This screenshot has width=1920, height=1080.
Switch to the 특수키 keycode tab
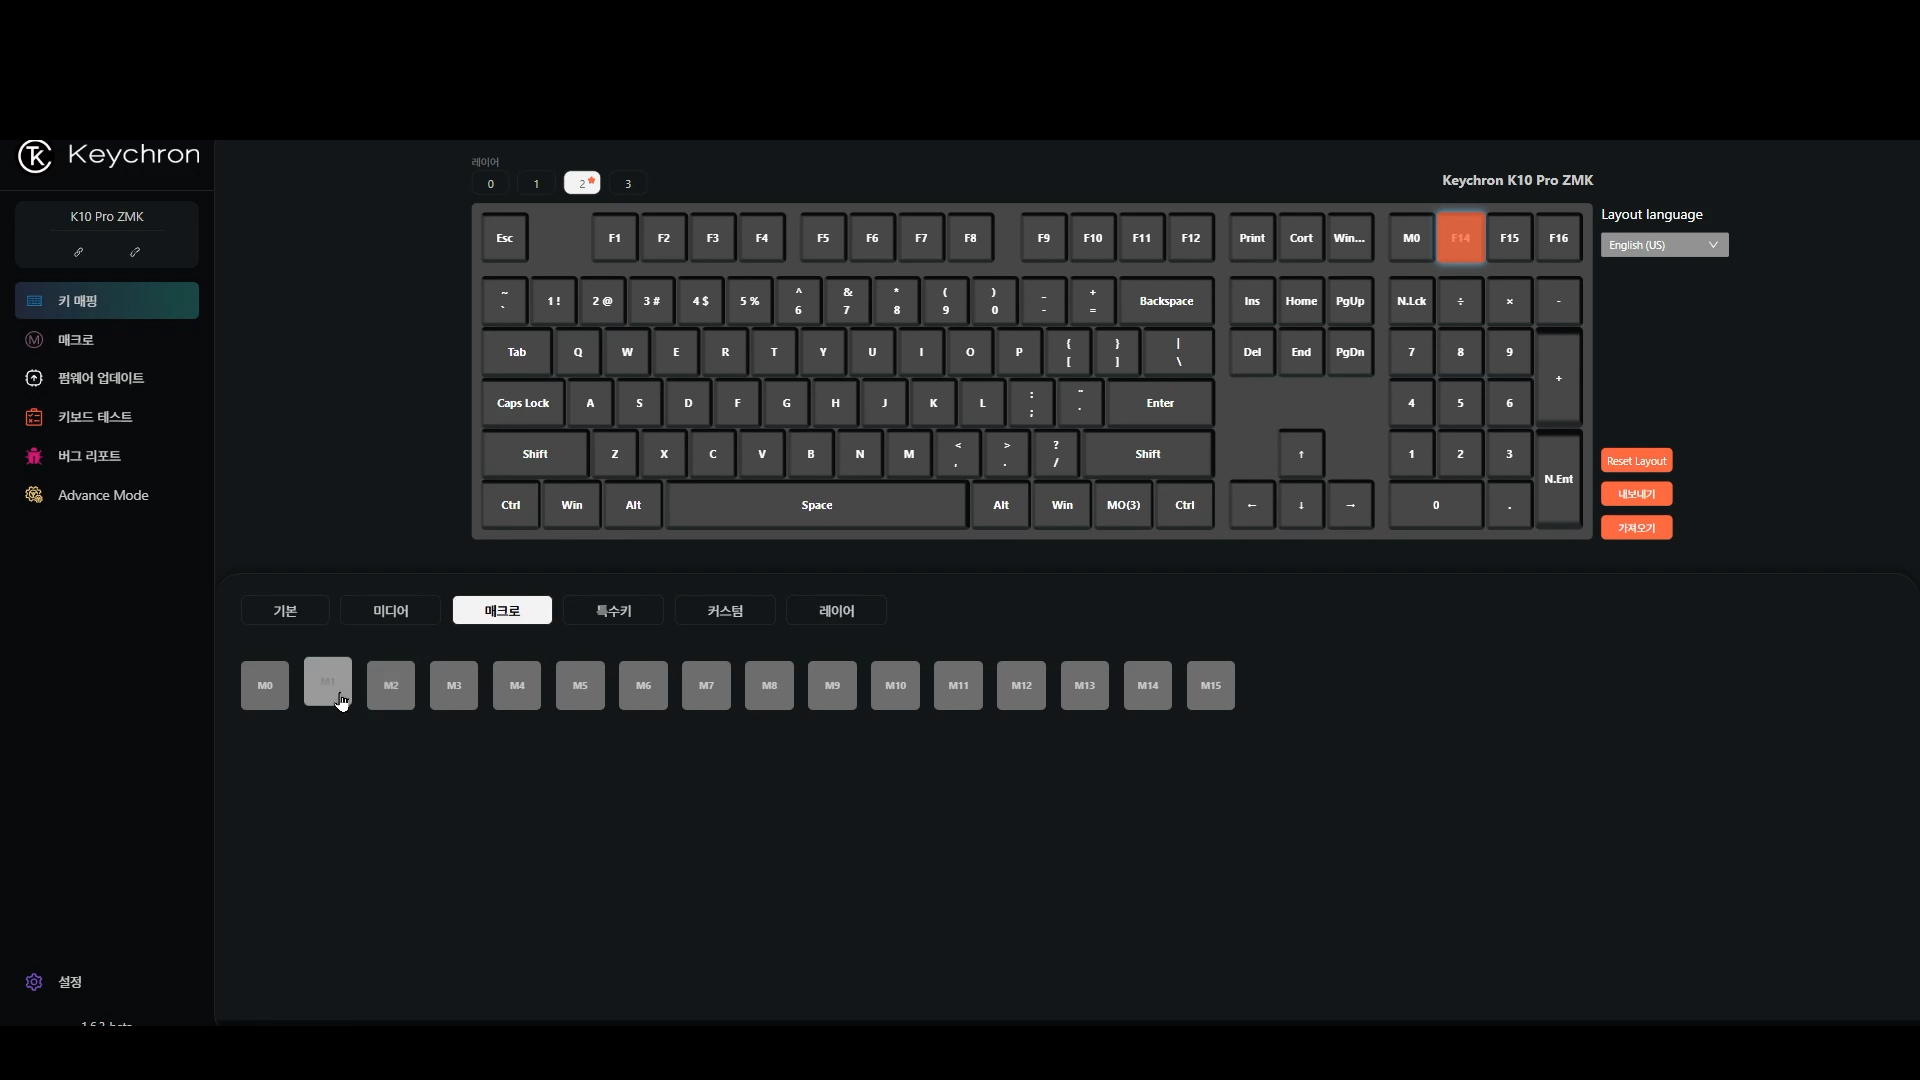[x=614, y=611]
